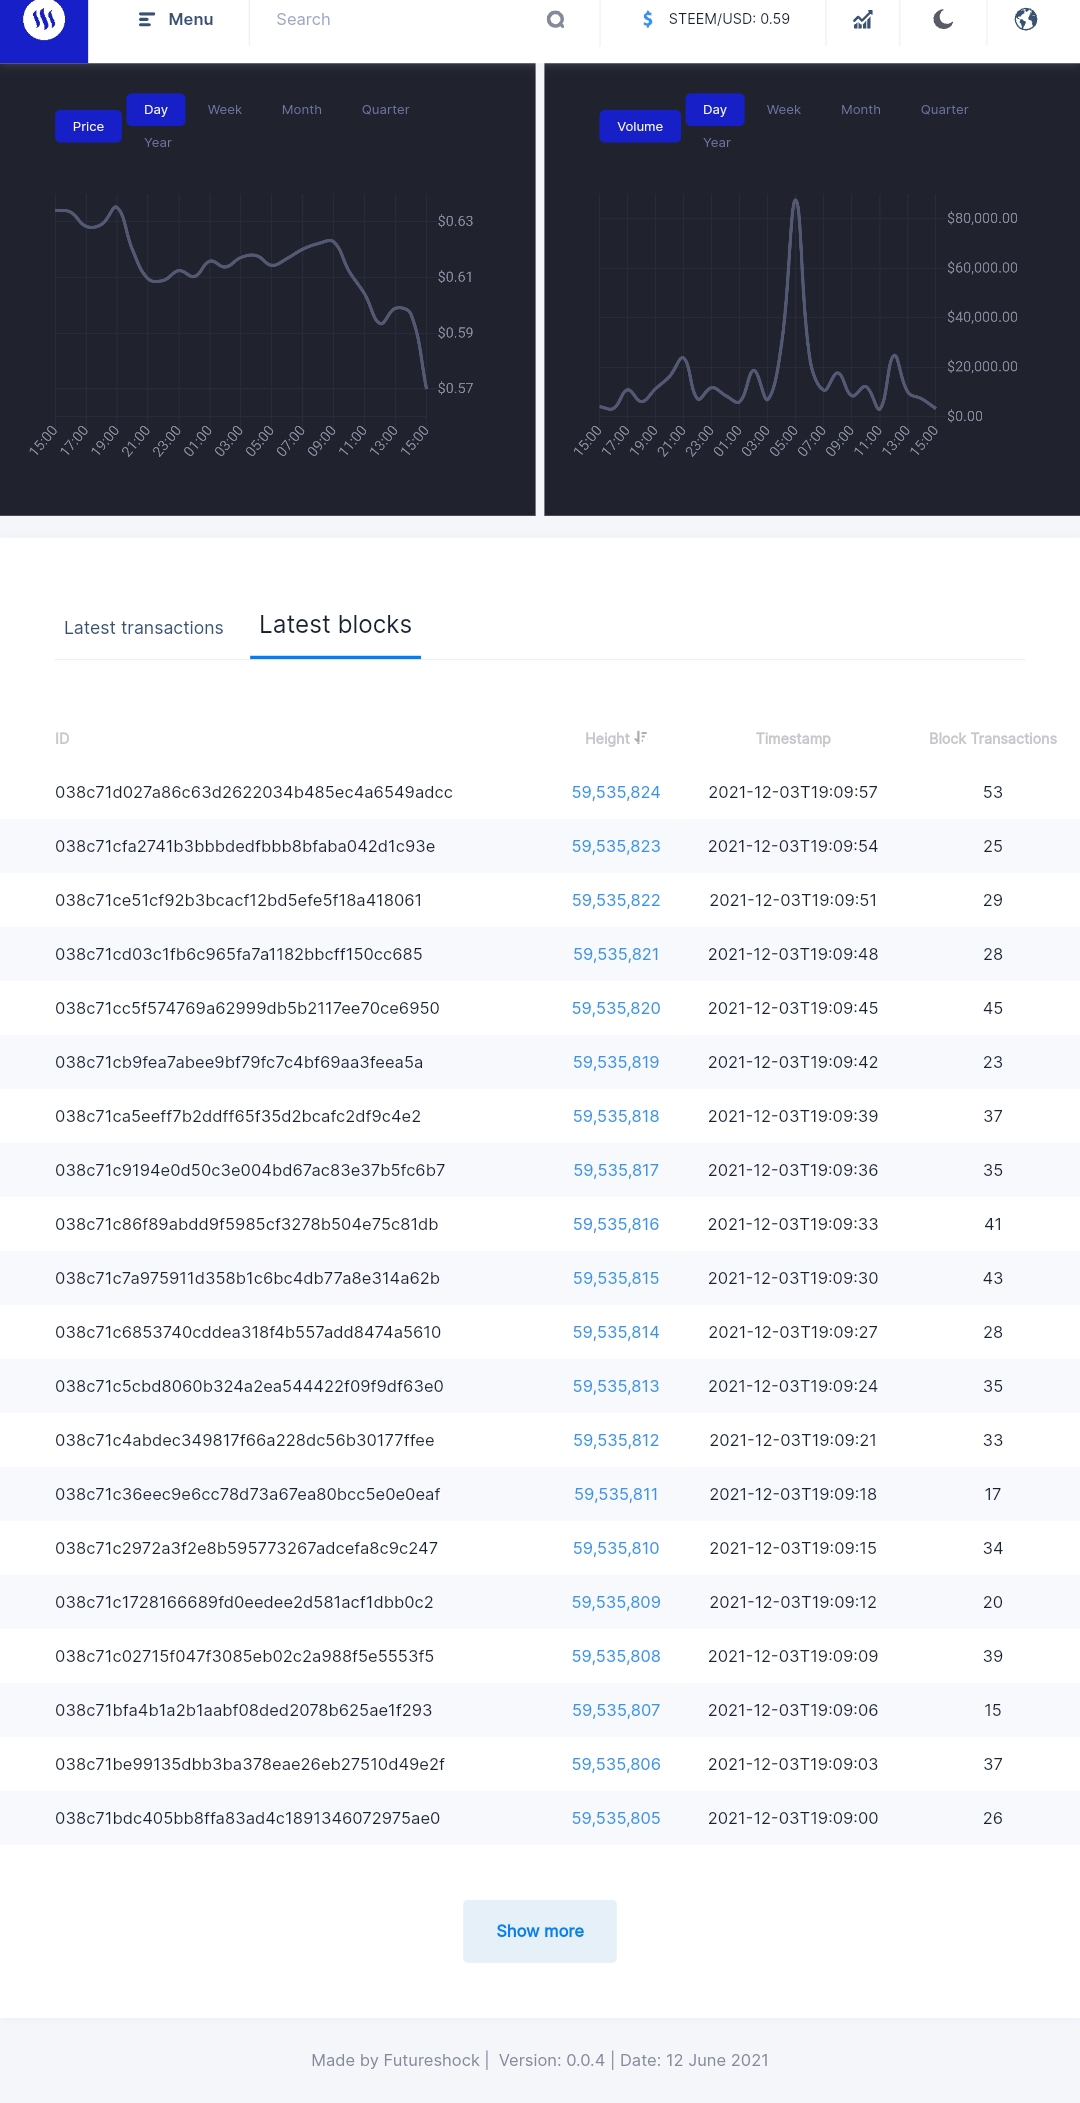Open block height 59,535,824 link
The image size is (1080, 2103).
click(616, 792)
